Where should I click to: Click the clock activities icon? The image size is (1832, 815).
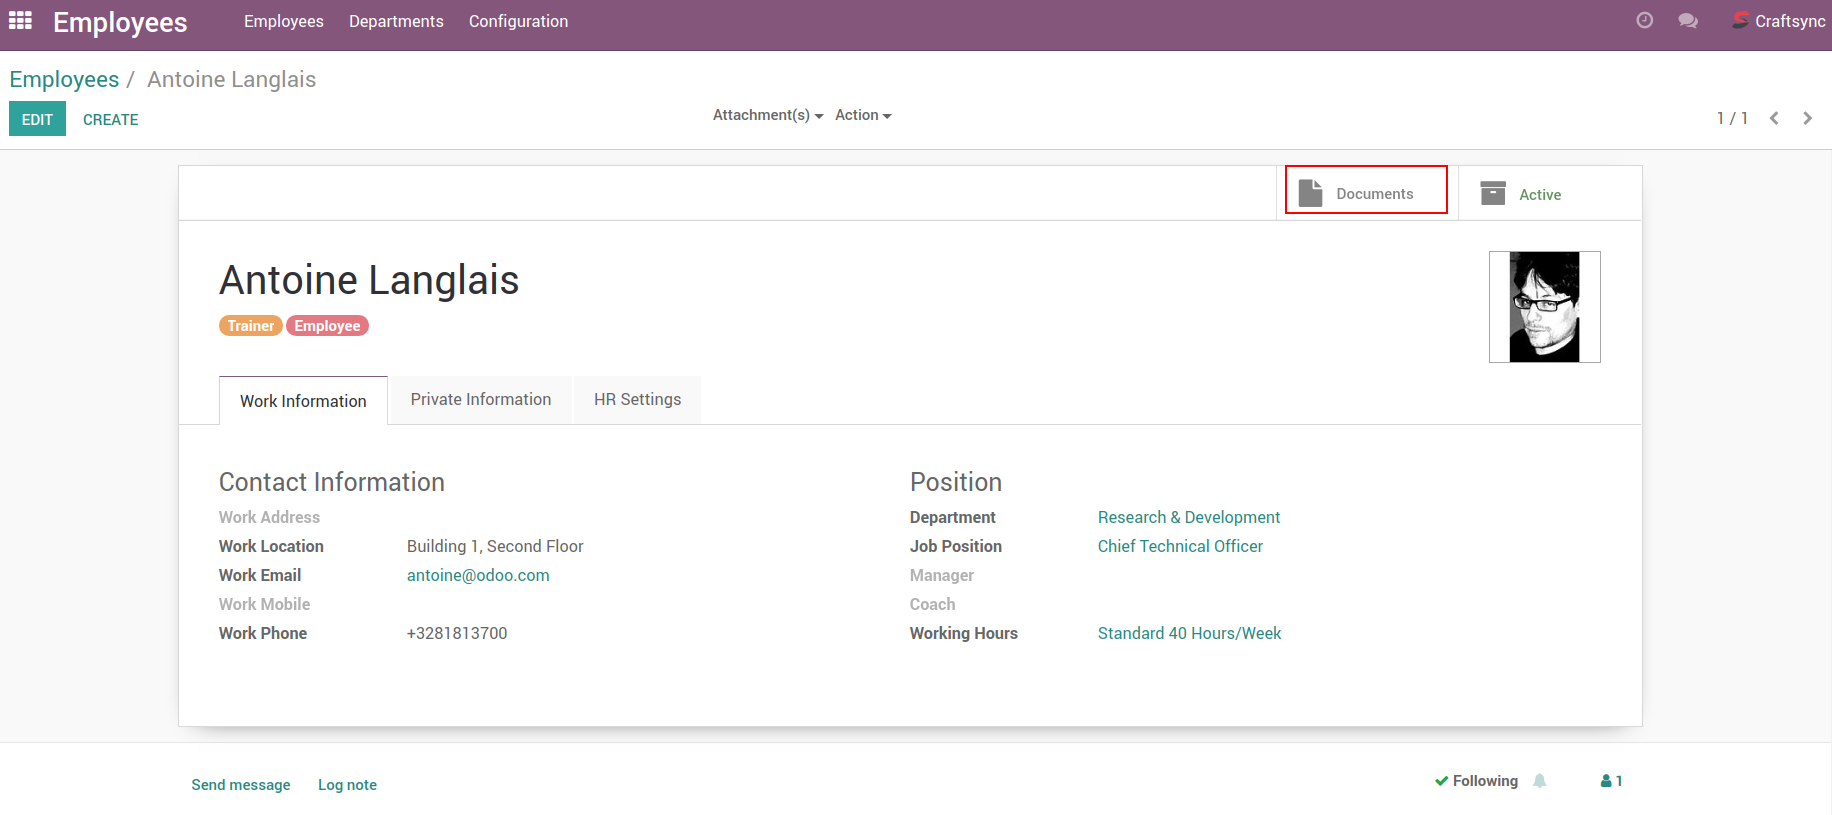point(1644,21)
